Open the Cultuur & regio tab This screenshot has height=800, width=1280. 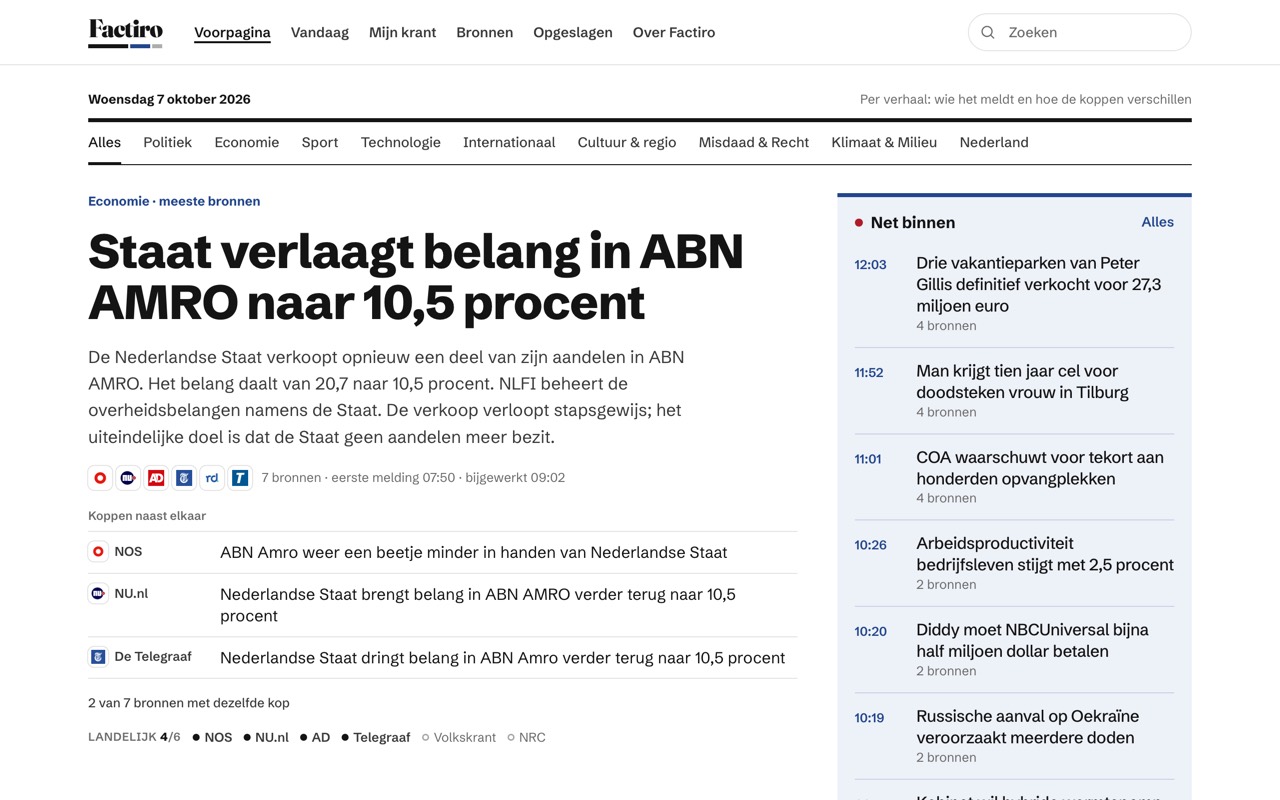(627, 142)
